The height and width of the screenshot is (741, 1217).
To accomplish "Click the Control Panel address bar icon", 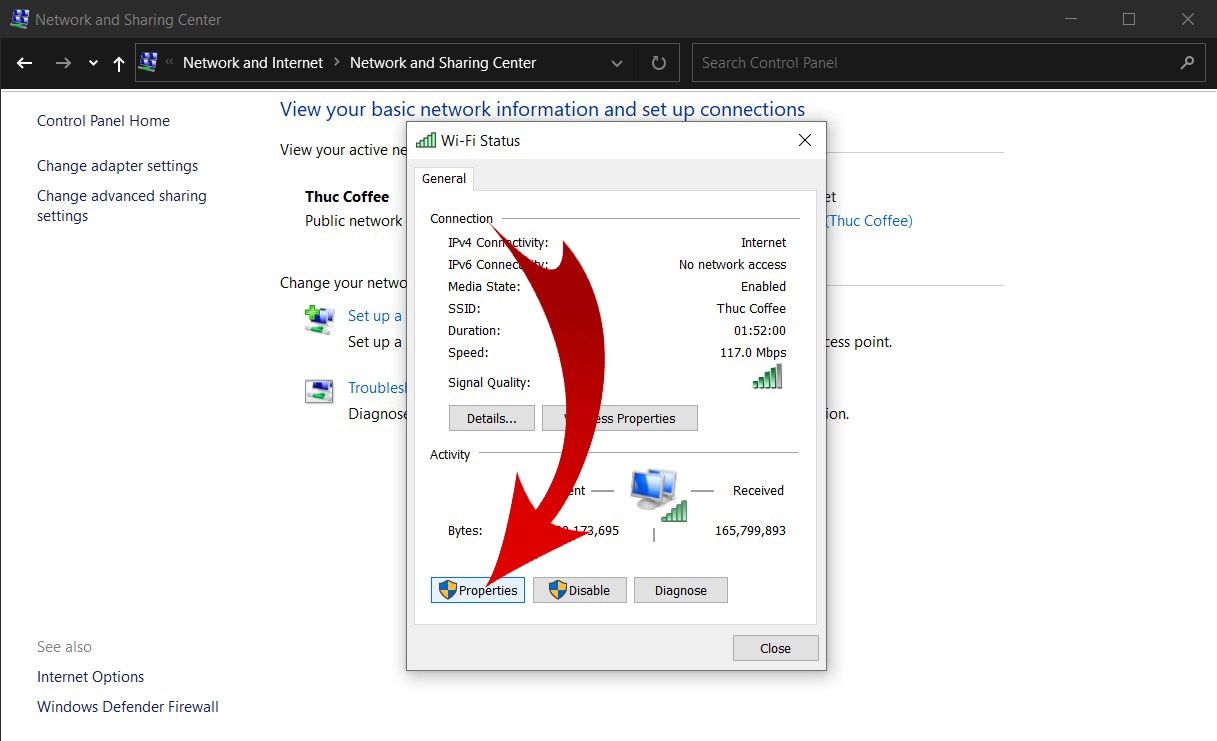I will point(149,62).
